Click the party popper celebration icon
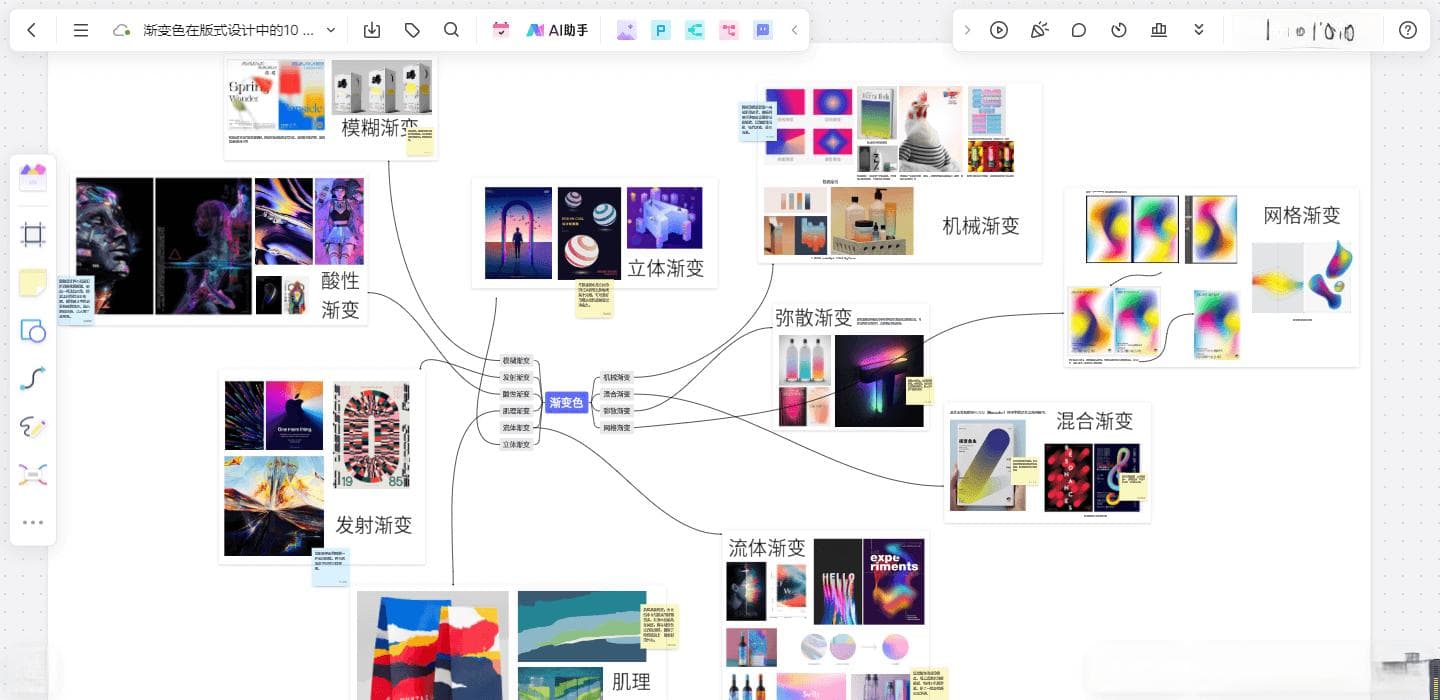 pos(1039,30)
